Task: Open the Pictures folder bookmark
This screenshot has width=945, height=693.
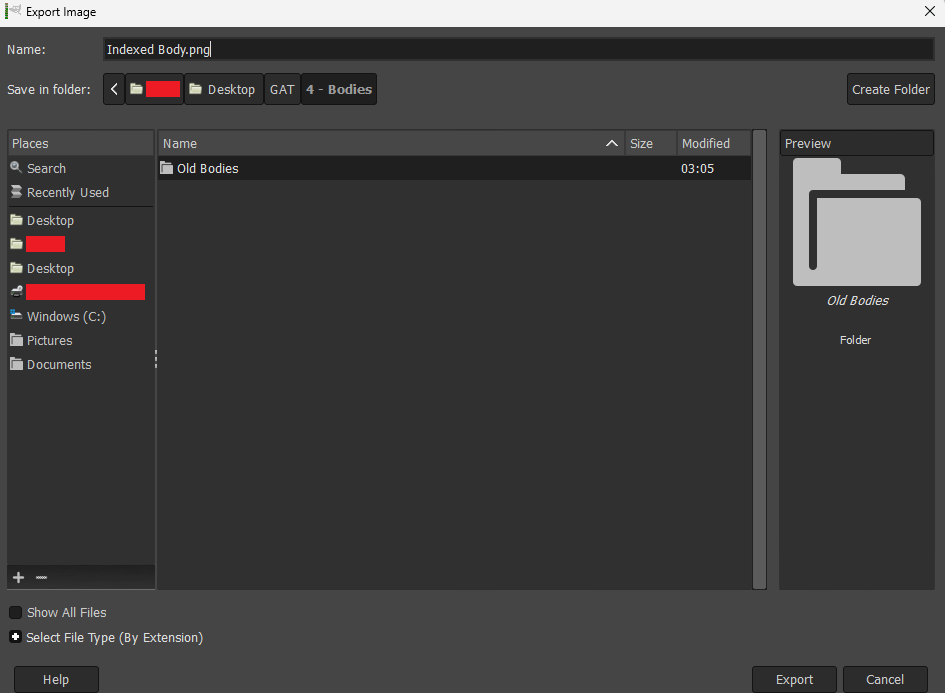Action: pyautogui.click(x=49, y=340)
